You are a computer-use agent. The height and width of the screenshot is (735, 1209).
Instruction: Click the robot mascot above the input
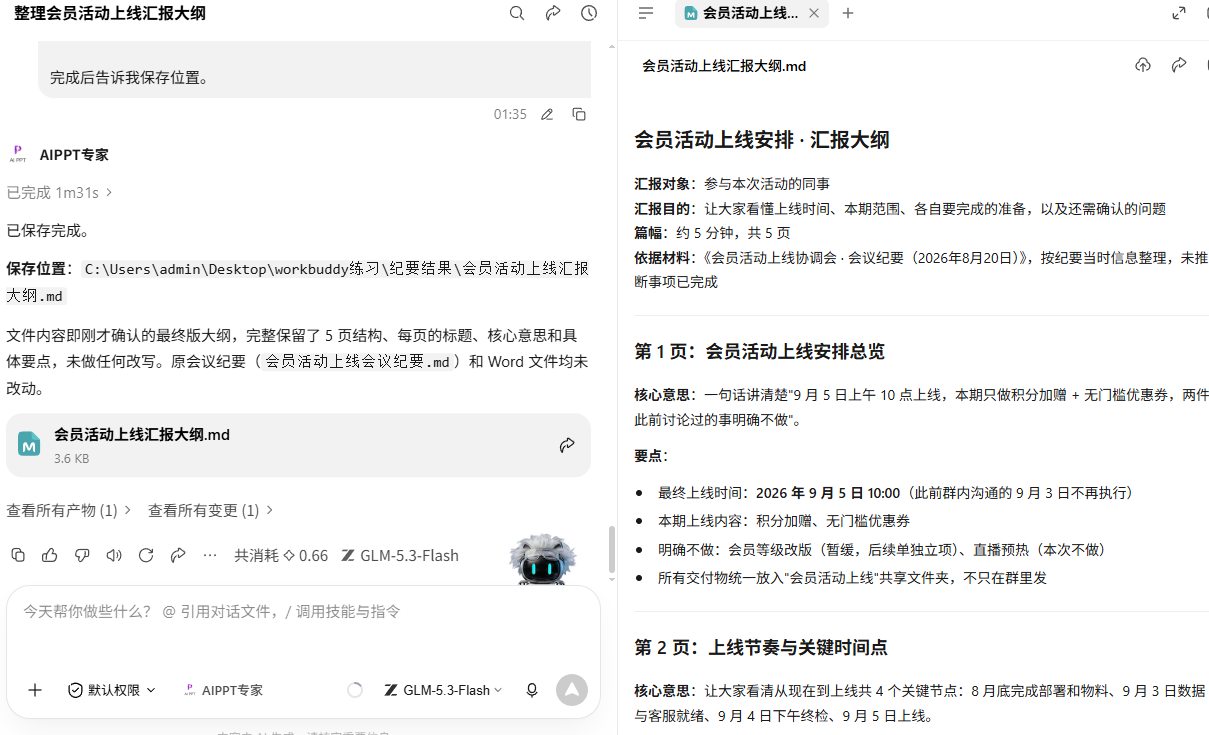[x=541, y=560]
